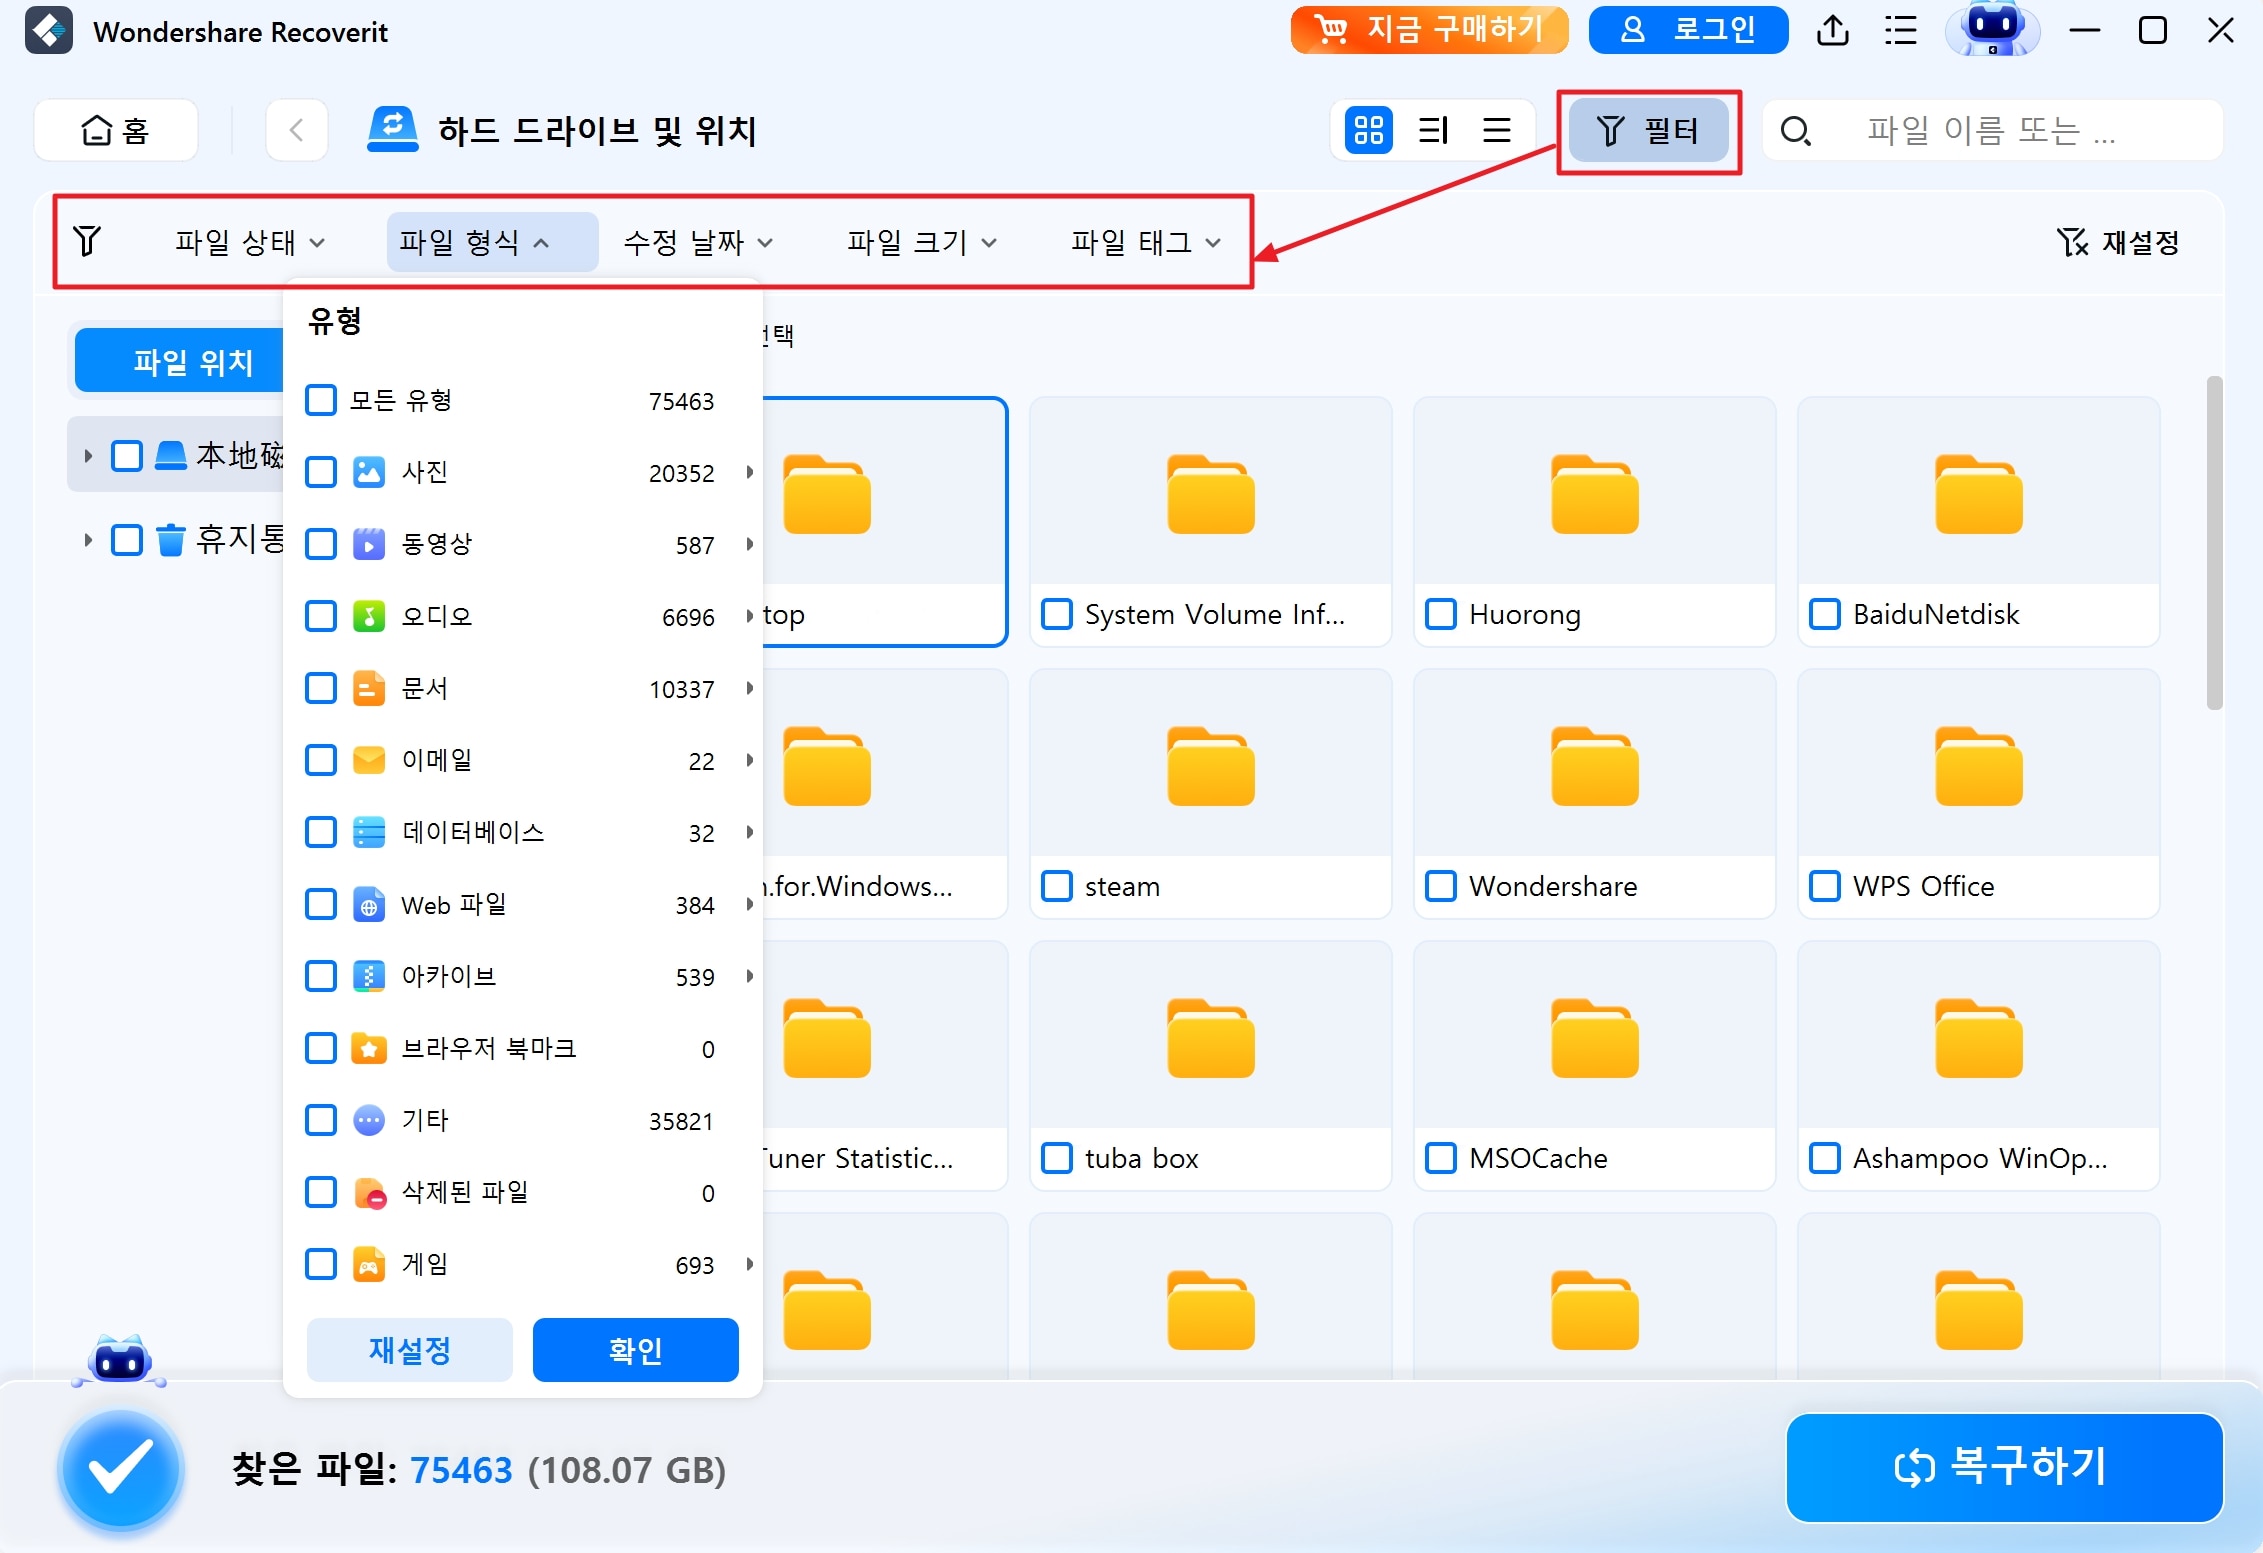The image size is (2263, 1553).
Task: Switch to grid thumbnail view
Action: (x=1369, y=130)
